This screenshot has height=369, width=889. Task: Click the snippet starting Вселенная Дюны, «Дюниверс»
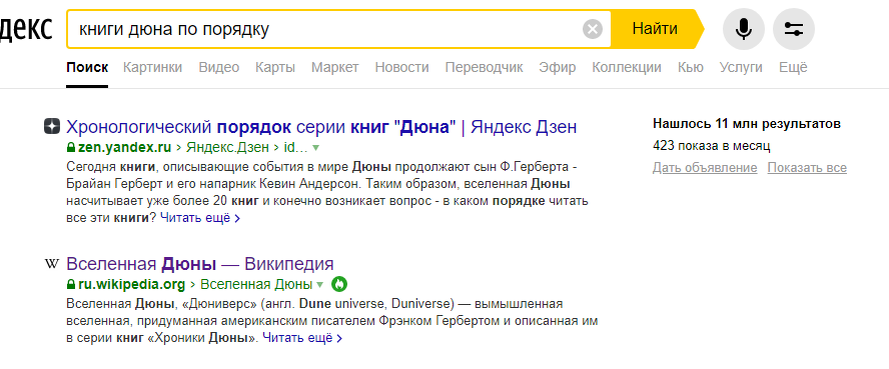tap(332, 321)
